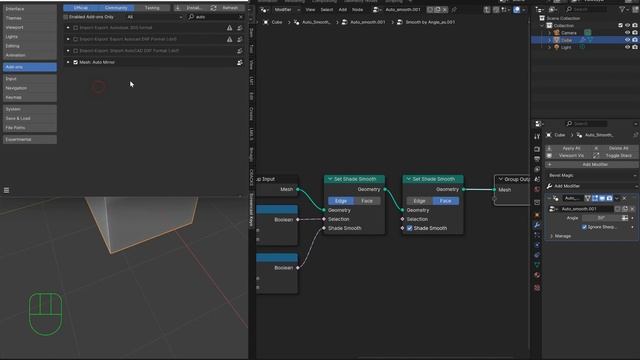Toggle the Community add-ons filter
640x360 pixels.
click(x=116, y=8)
